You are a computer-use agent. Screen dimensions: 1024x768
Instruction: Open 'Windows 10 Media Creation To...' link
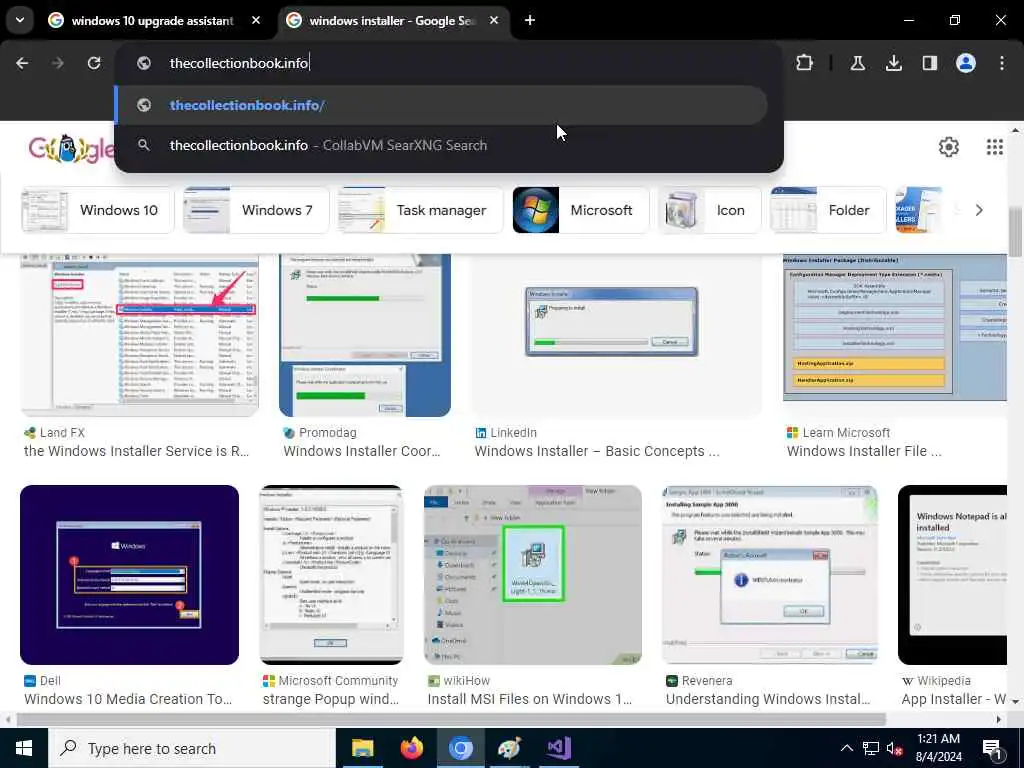pos(128,699)
